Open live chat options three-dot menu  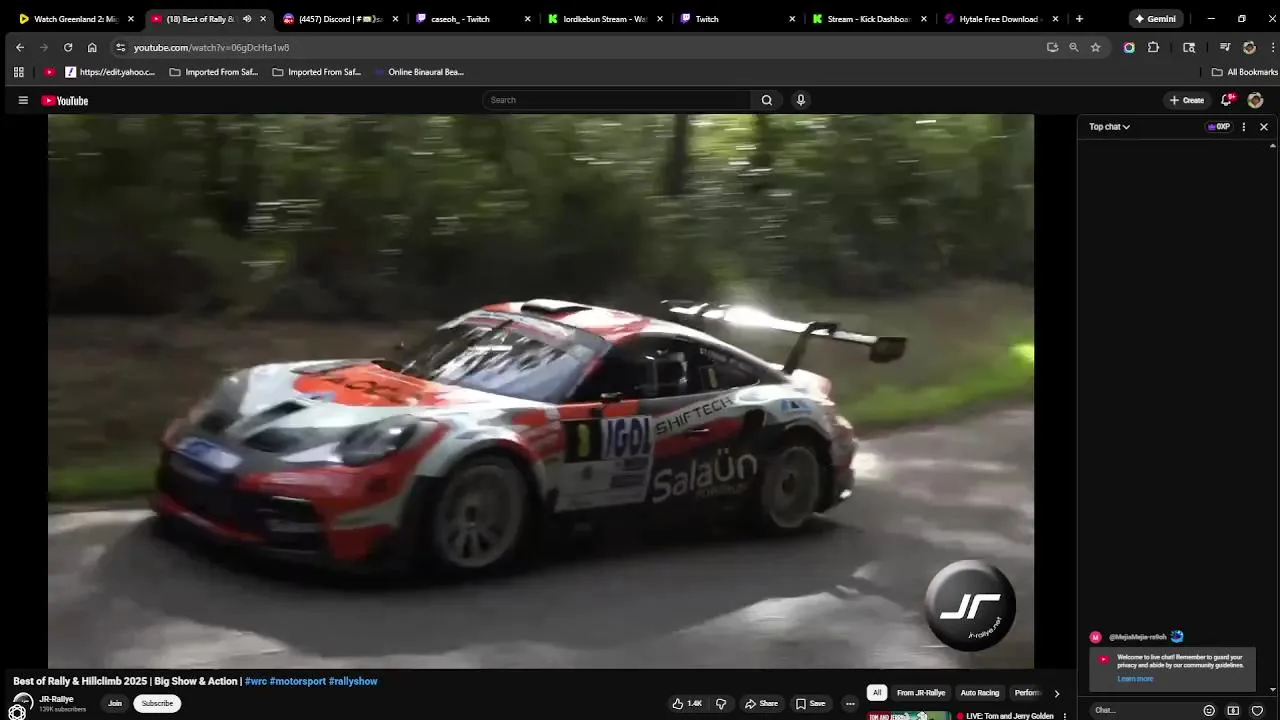[x=1244, y=127]
